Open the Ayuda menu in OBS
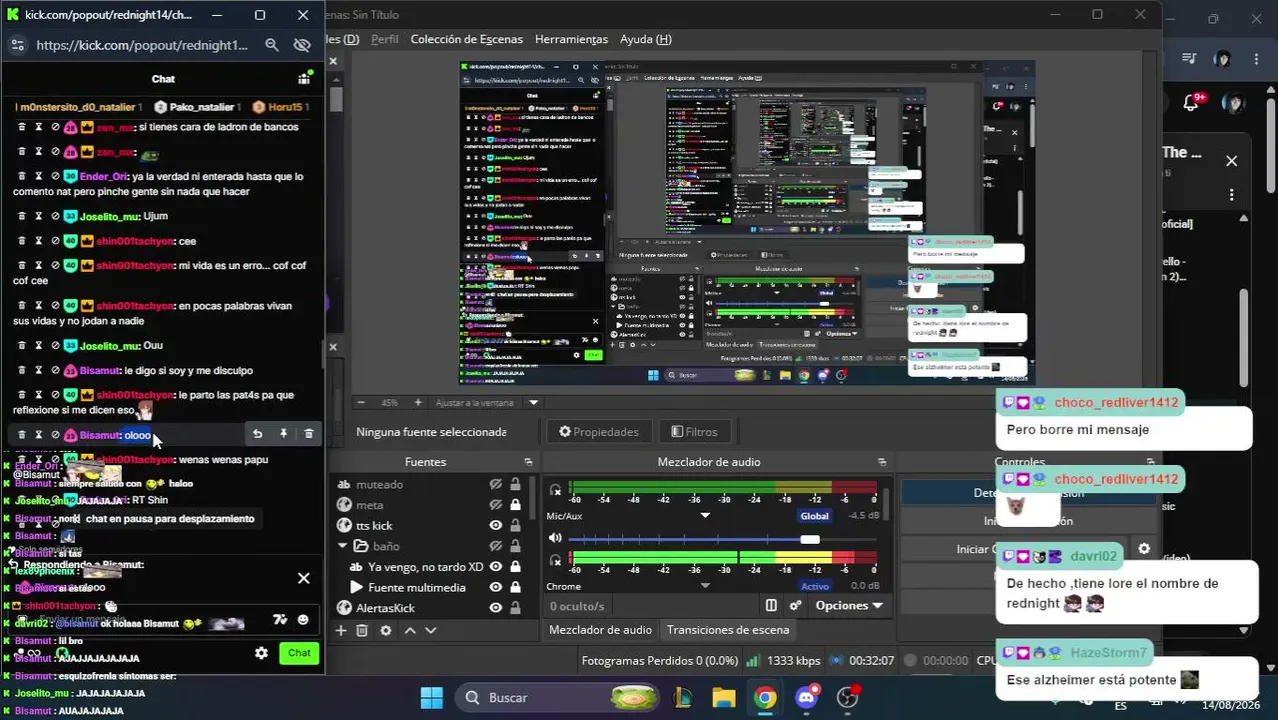The height and width of the screenshot is (720, 1278). [x=646, y=39]
